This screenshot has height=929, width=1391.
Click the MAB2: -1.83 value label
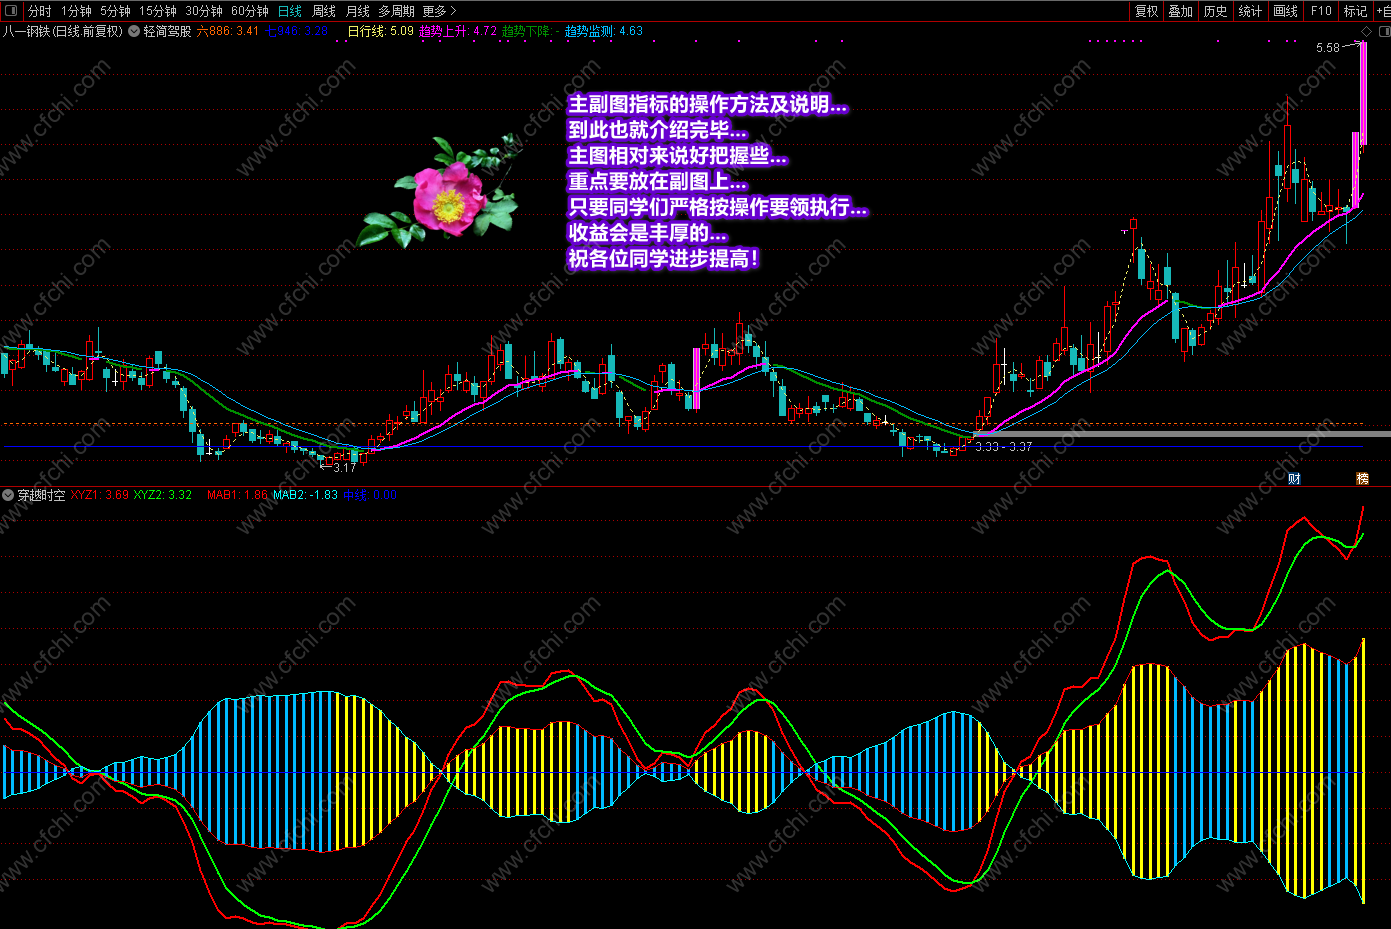click(x=306, y=495)
